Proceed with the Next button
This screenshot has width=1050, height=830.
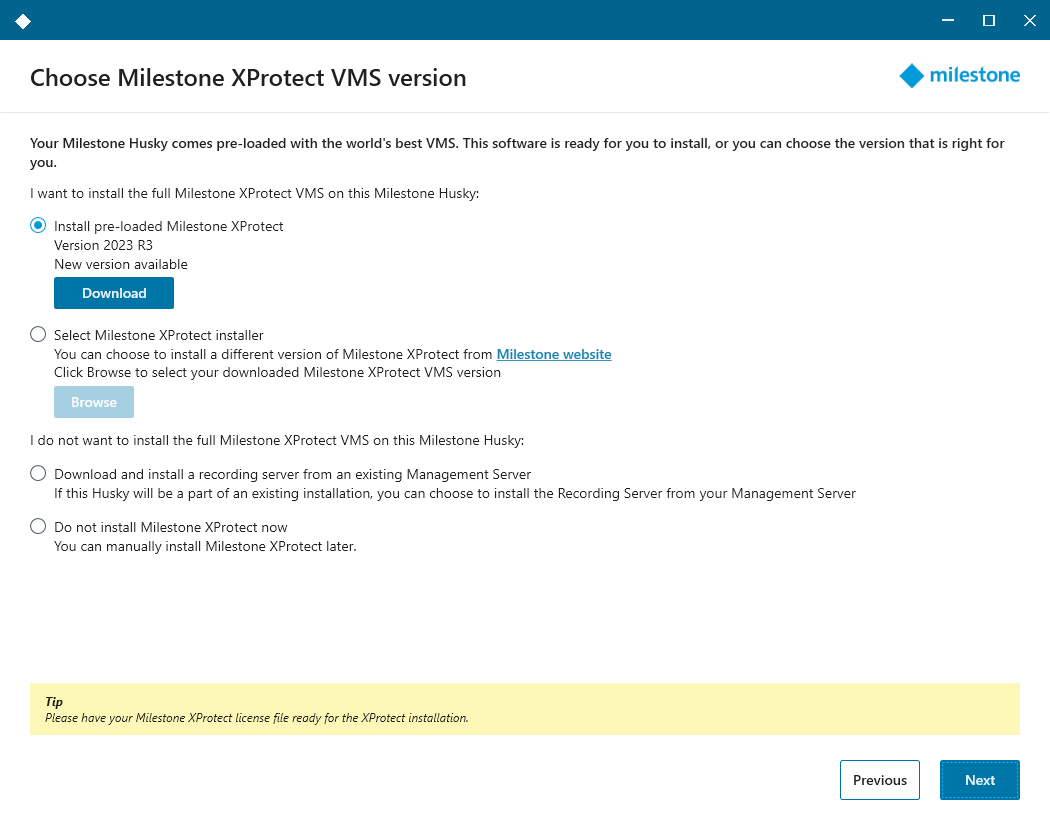coord(980,780)
